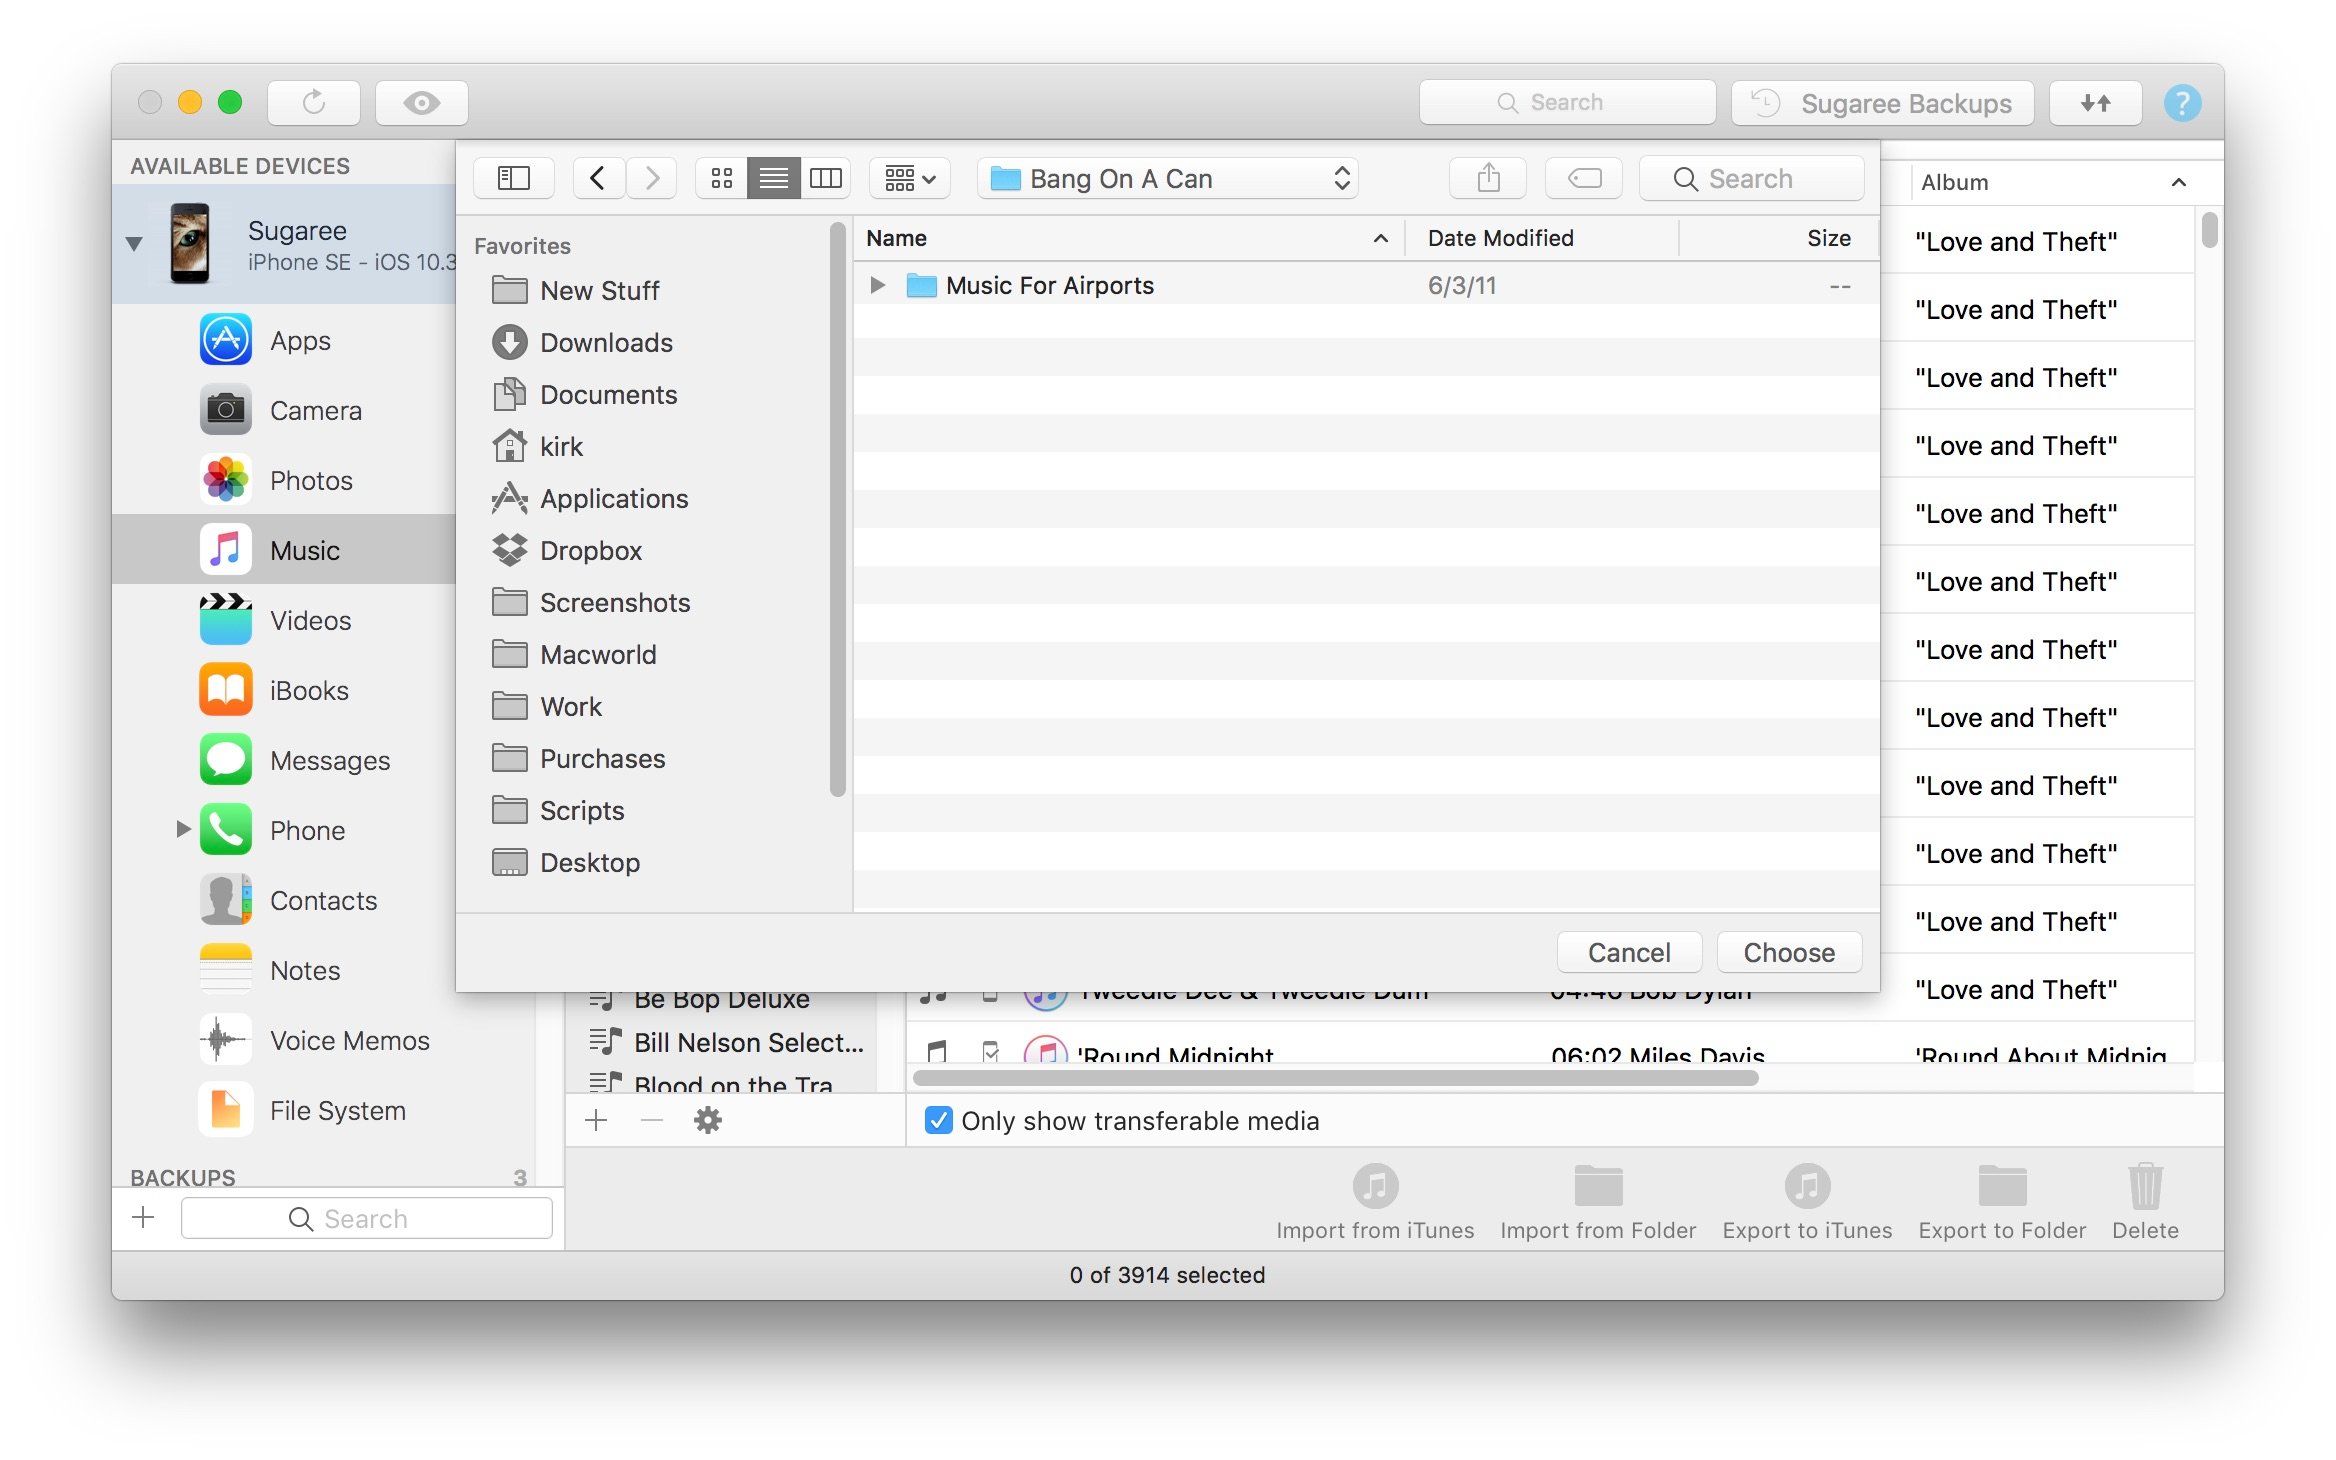The height and width of the screenshot is (1460, 2336).
Task: Click the Messages icon in sidebar
Action: [x=224, y=759]
